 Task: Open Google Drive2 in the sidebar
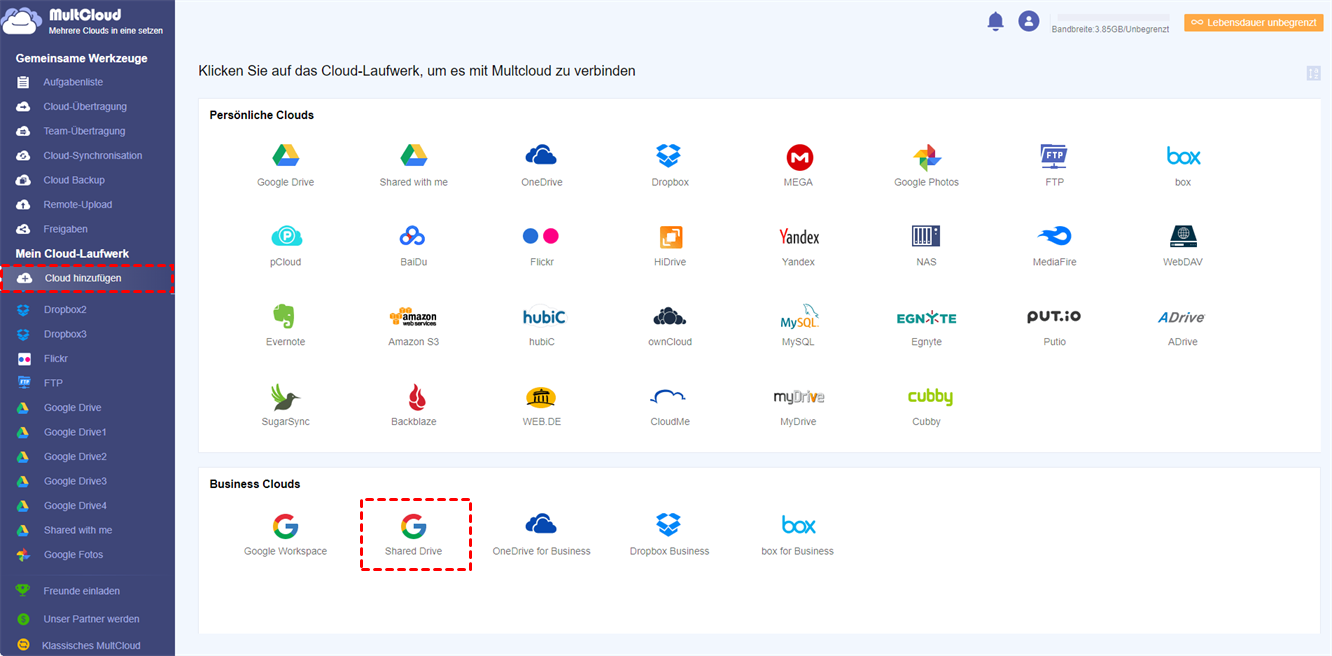[x=75, y=457]
